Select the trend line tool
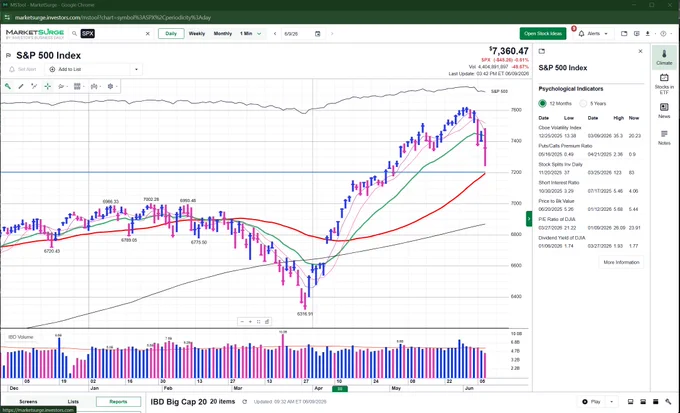Screen dimensions: 680x413 click(x=34, y=86)
